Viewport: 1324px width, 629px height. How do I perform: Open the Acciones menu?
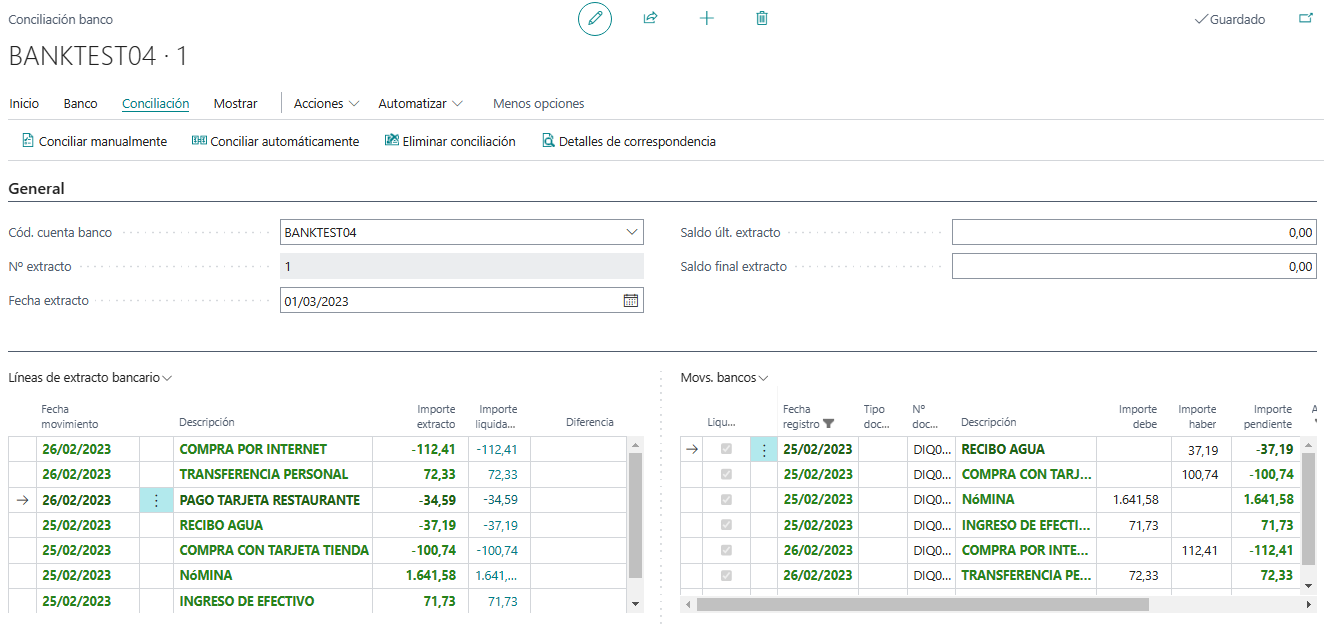click(326, 104)
